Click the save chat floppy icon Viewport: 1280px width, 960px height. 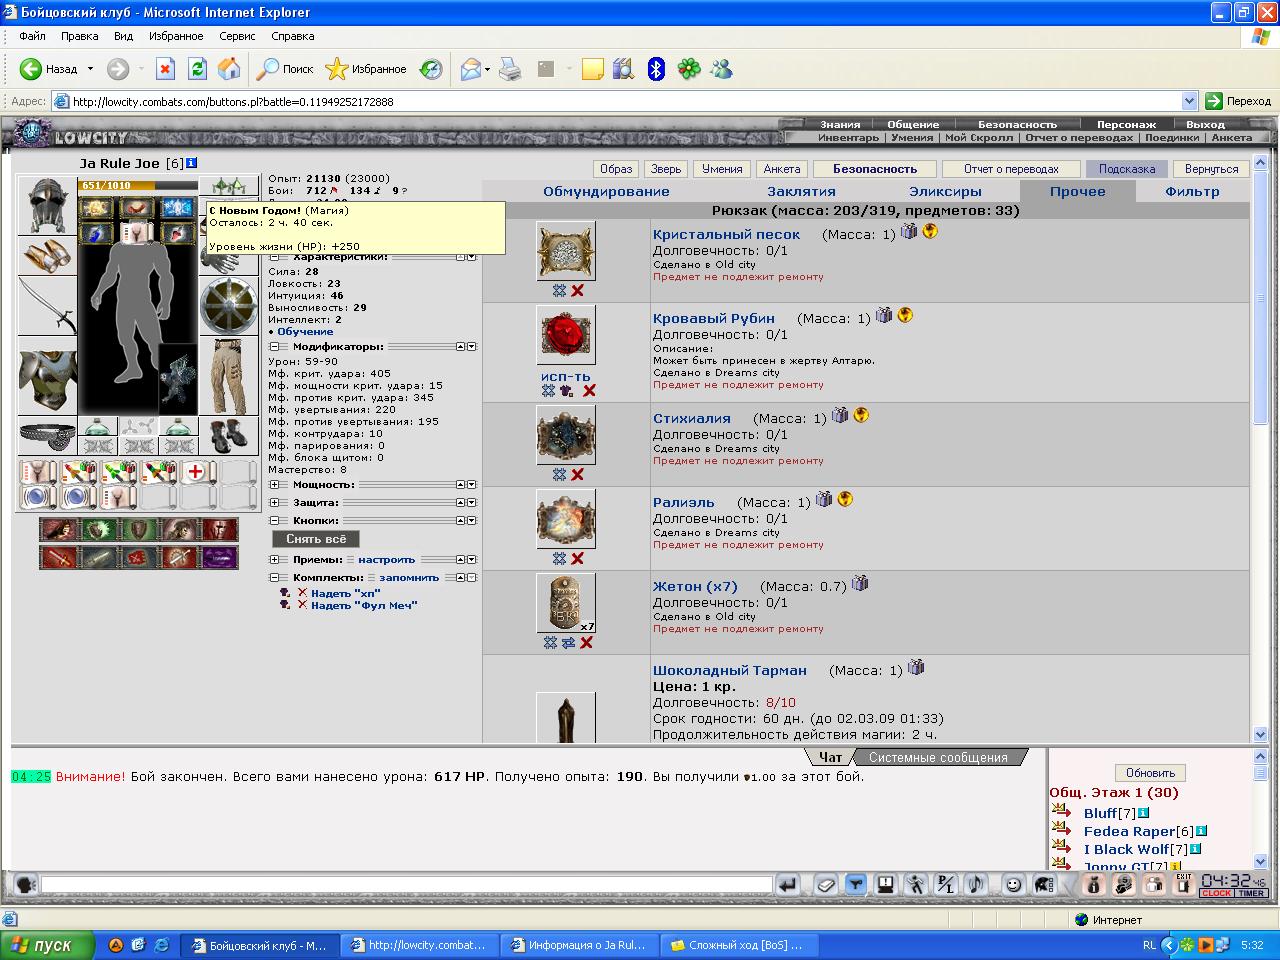click(x=886, y=884)
